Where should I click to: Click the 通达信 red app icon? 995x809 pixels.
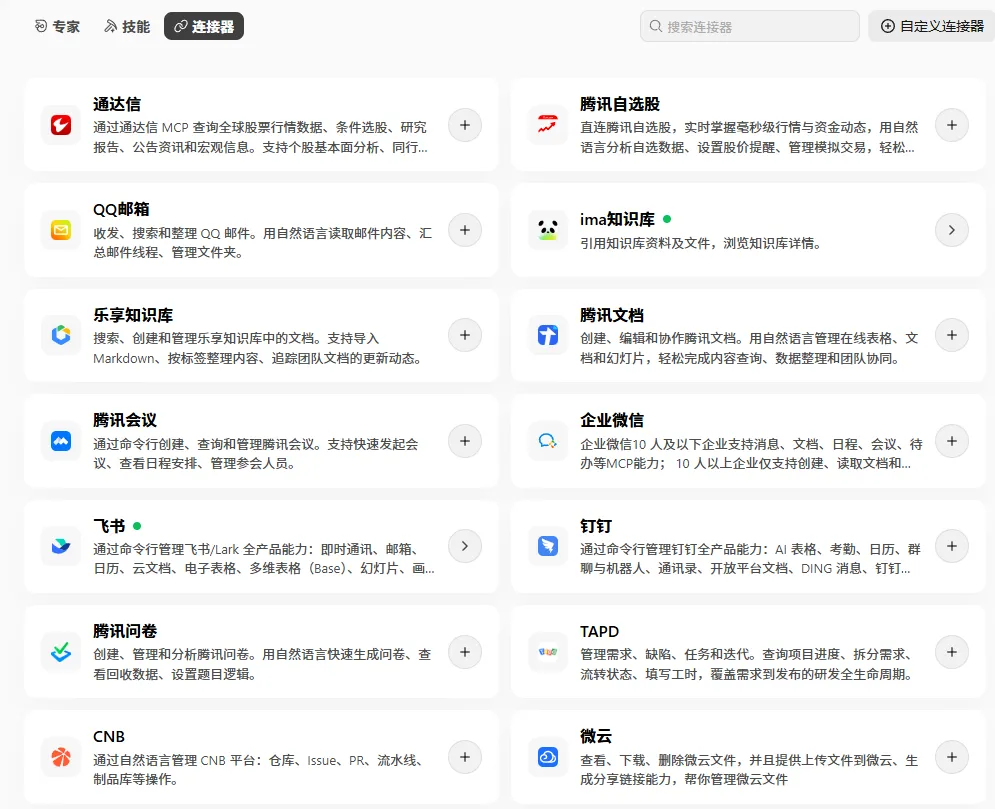click(61, 125)
